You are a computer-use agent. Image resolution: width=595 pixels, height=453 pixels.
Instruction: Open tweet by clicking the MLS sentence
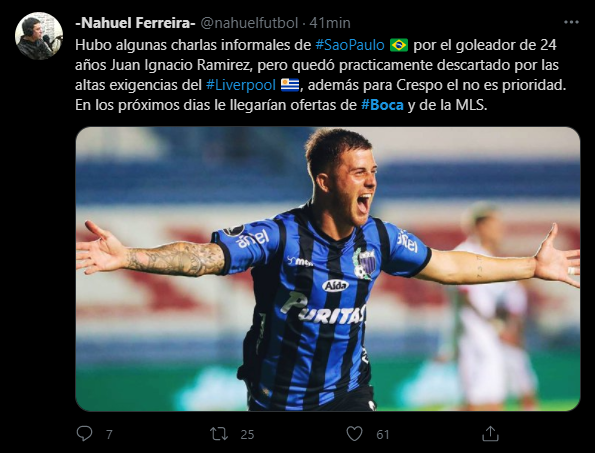281,105
